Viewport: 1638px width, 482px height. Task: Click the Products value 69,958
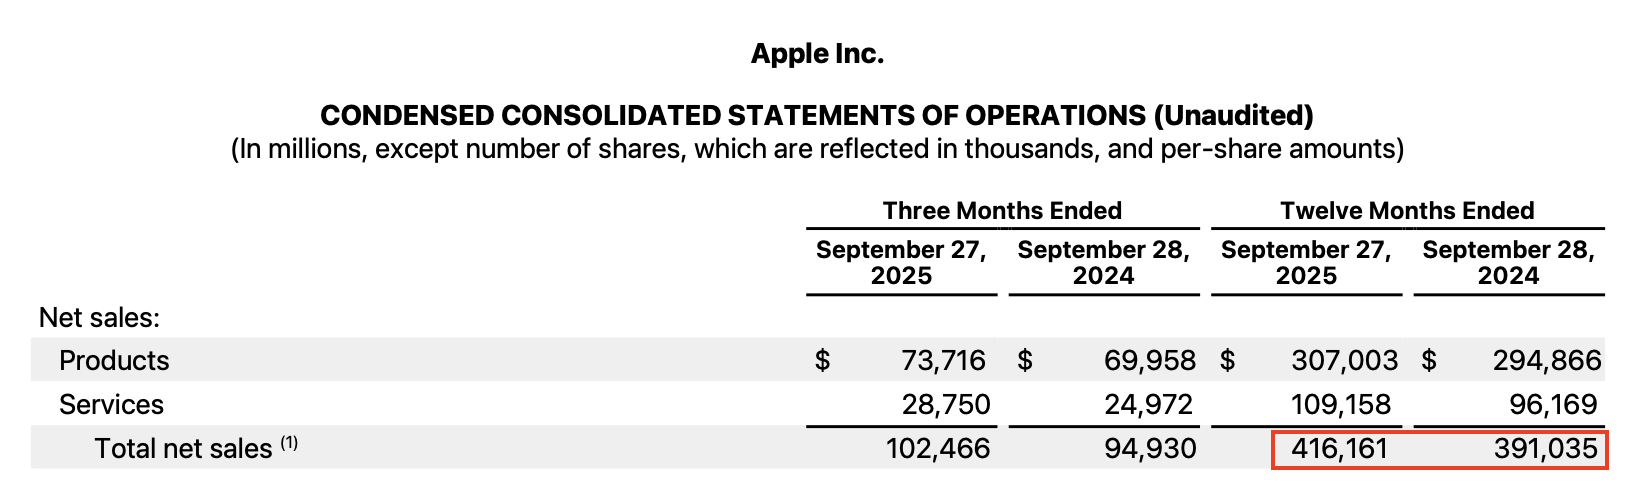coord(1149,361)
